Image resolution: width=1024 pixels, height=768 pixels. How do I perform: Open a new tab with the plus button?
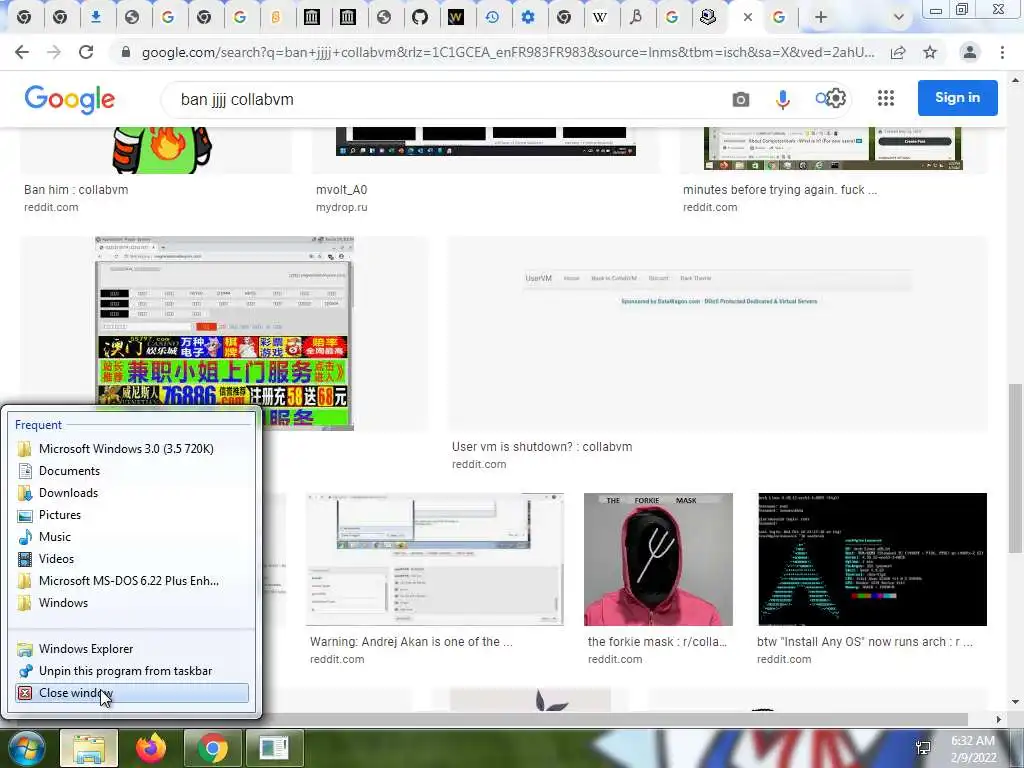tap(821, 18)
